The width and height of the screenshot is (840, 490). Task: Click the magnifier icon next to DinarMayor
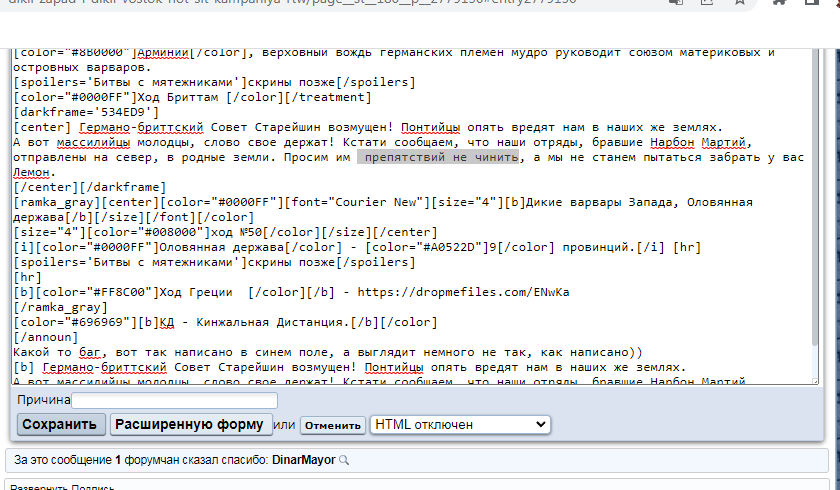[x=345, y=461]
